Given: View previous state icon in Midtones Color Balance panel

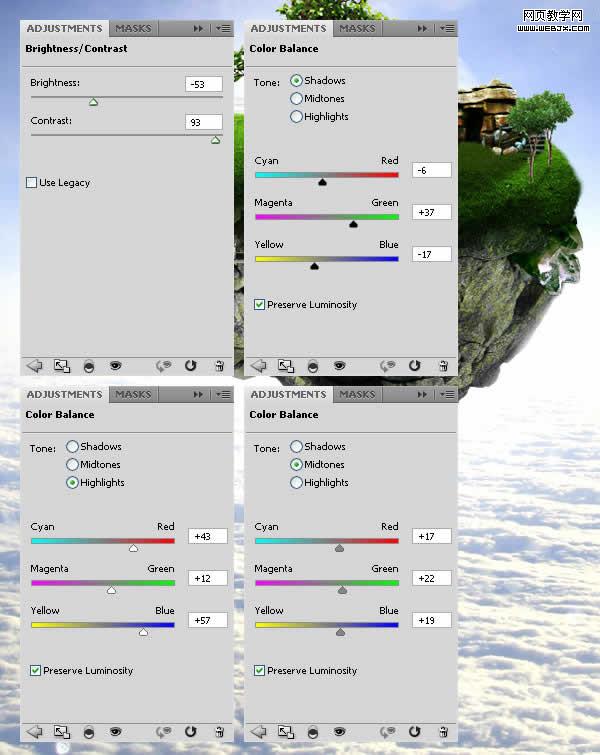Looking at the screenshot, I should coord(388,732).
